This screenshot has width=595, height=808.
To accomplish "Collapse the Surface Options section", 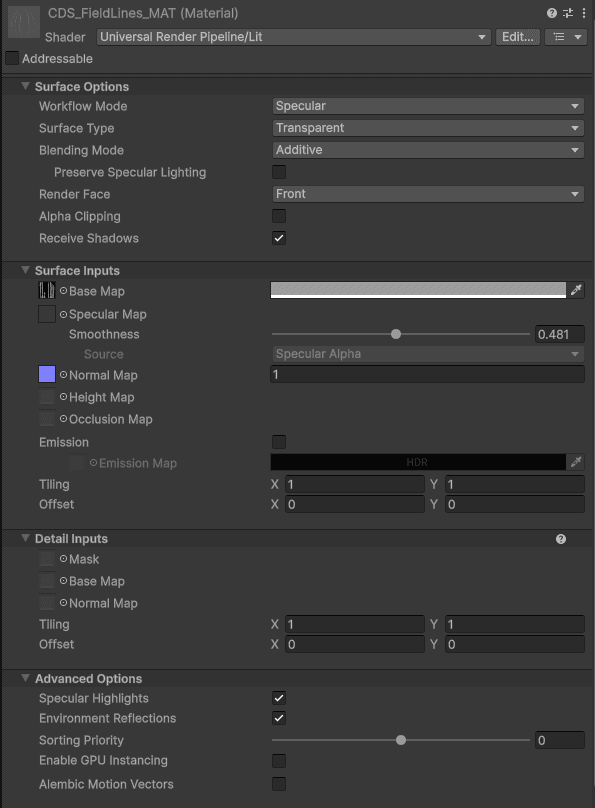I will [25, 86].
